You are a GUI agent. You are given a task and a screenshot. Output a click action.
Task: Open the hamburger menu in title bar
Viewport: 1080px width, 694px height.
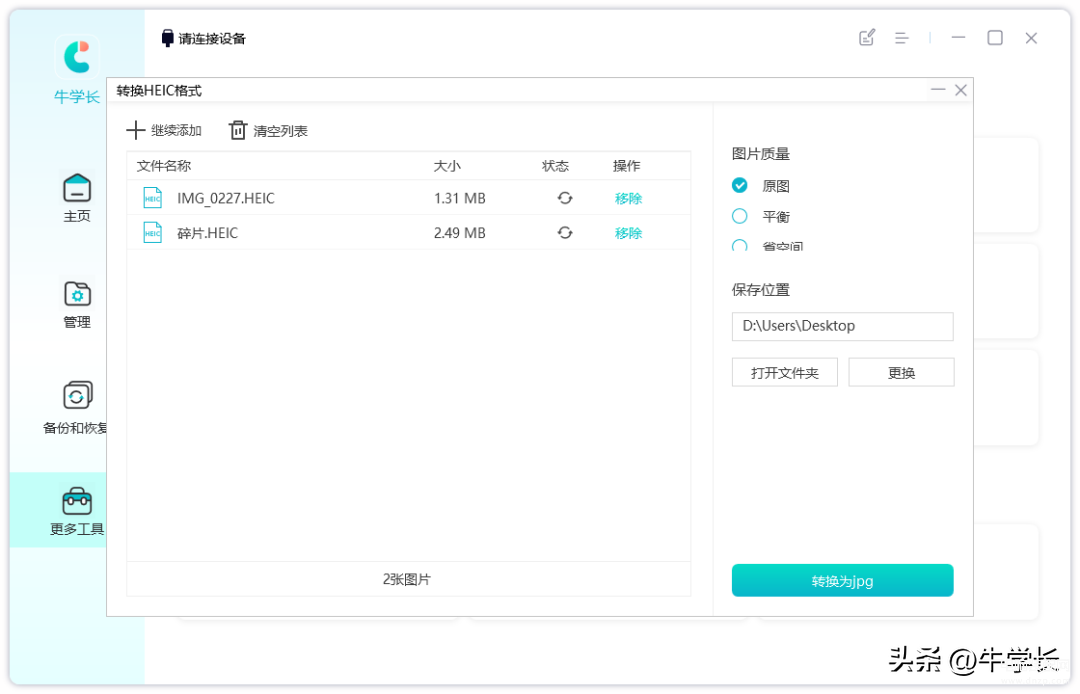click(901, 38)
